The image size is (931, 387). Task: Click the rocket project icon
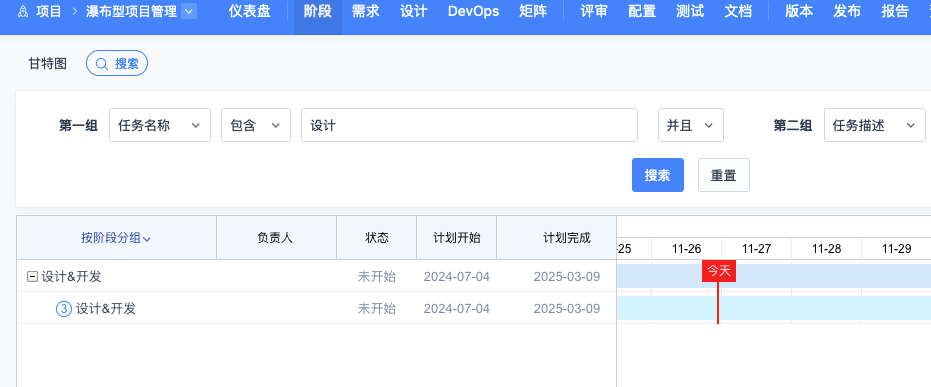(x=23, y=11)
